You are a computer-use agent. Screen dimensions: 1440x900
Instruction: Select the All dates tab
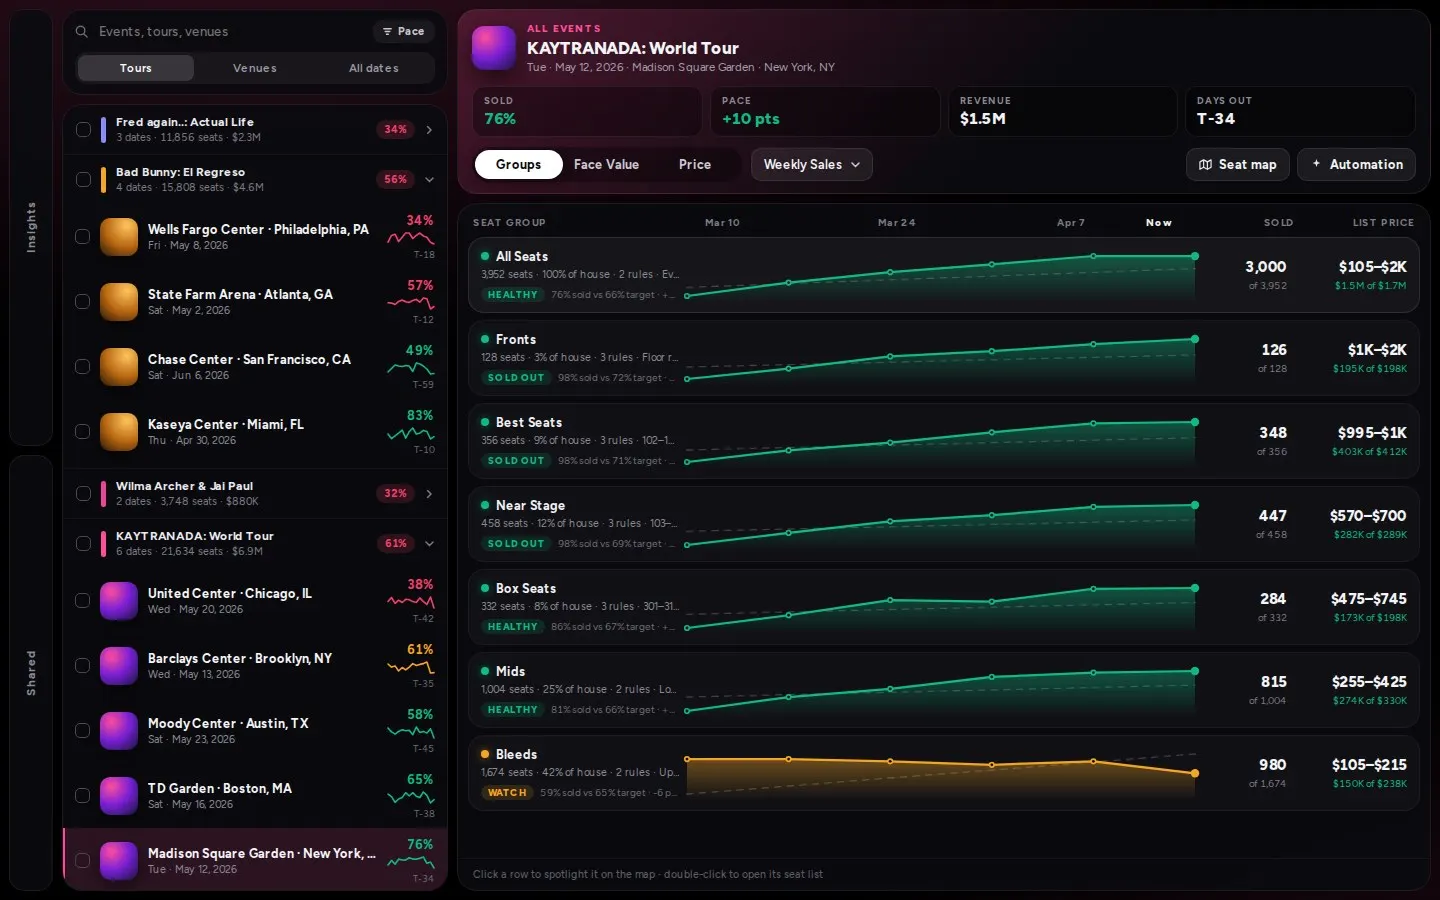coord(374,68)
